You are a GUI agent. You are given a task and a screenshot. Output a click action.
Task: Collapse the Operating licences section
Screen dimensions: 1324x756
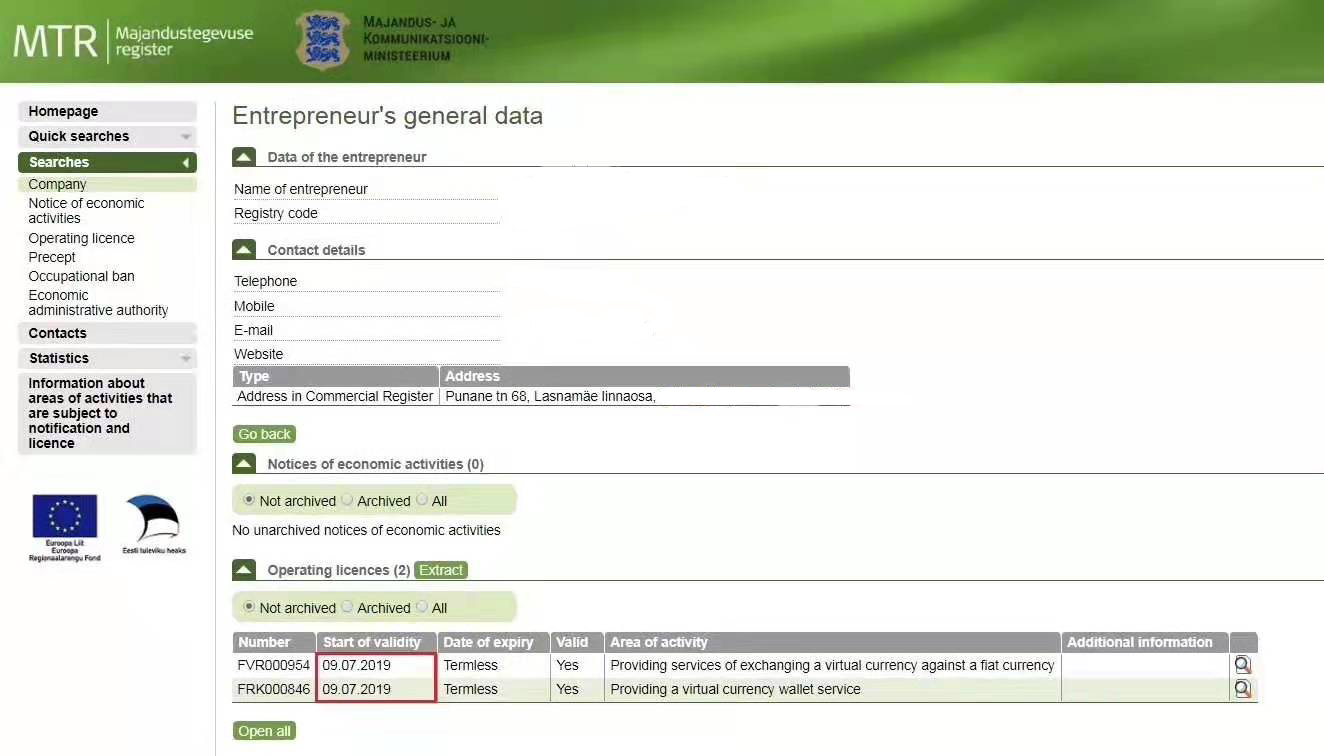[244, 570]
